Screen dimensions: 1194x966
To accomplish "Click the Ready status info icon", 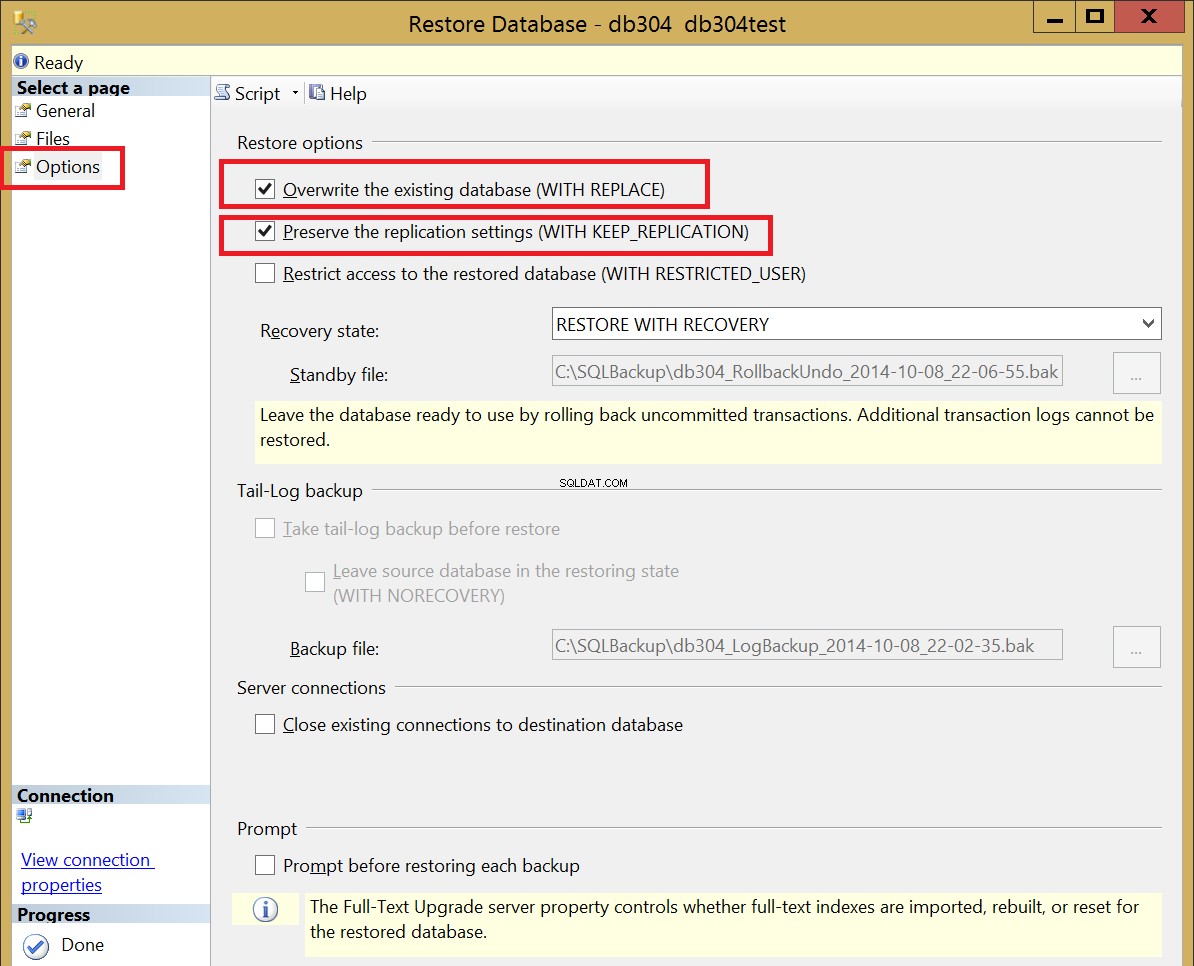I will pos(21,61).
